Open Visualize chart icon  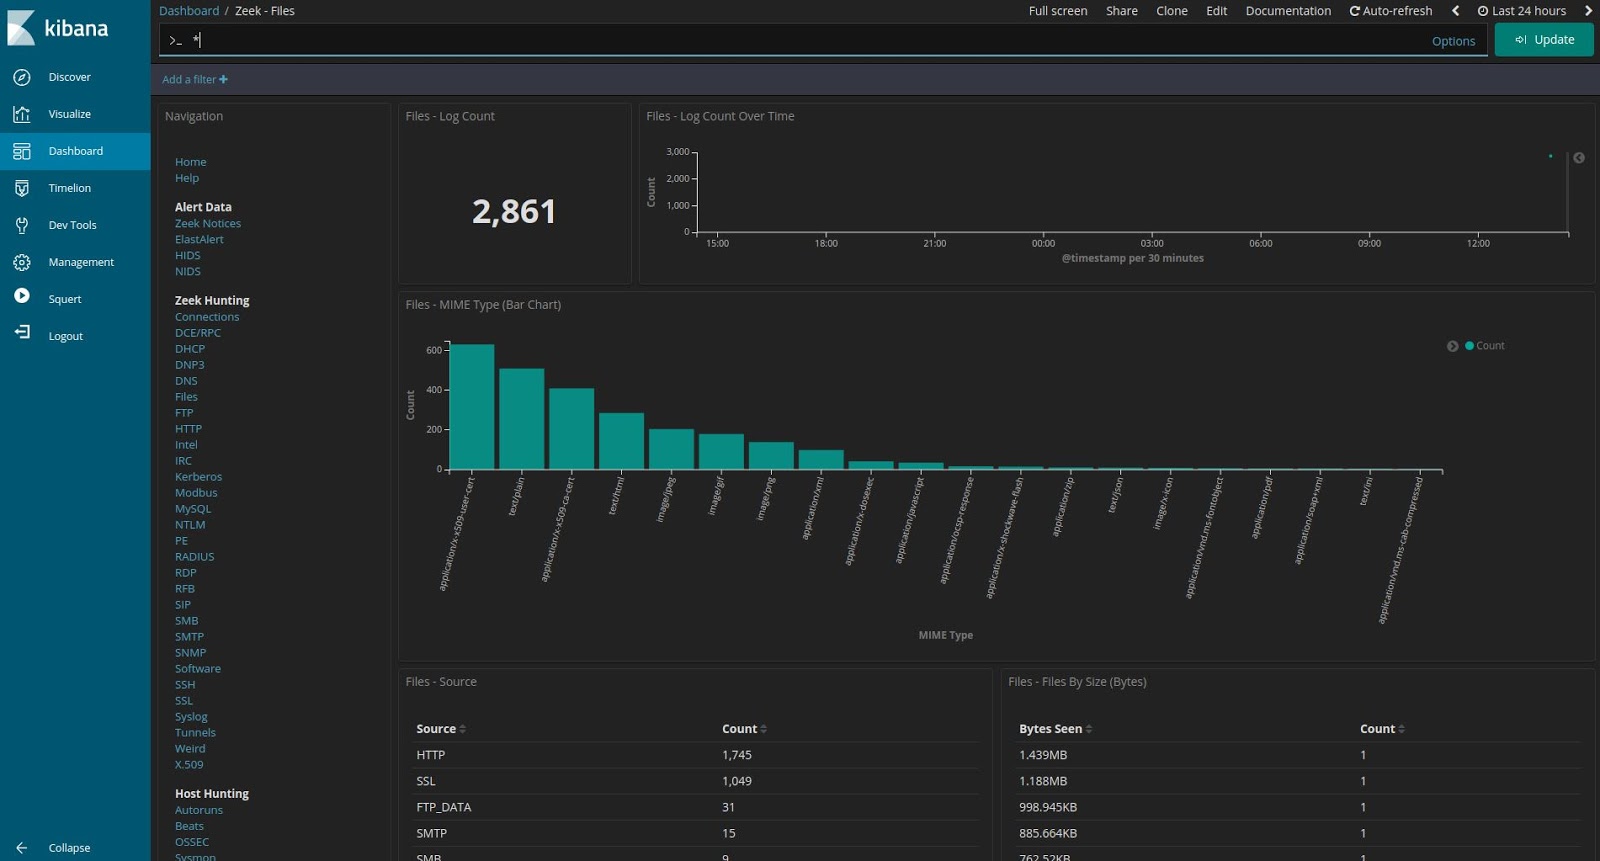click(22, 114)
